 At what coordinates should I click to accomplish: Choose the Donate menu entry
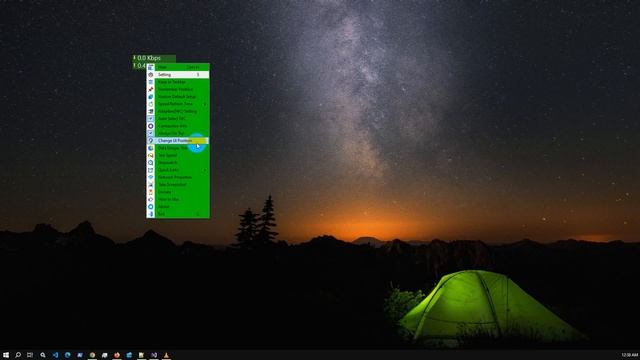coord(178,192)
